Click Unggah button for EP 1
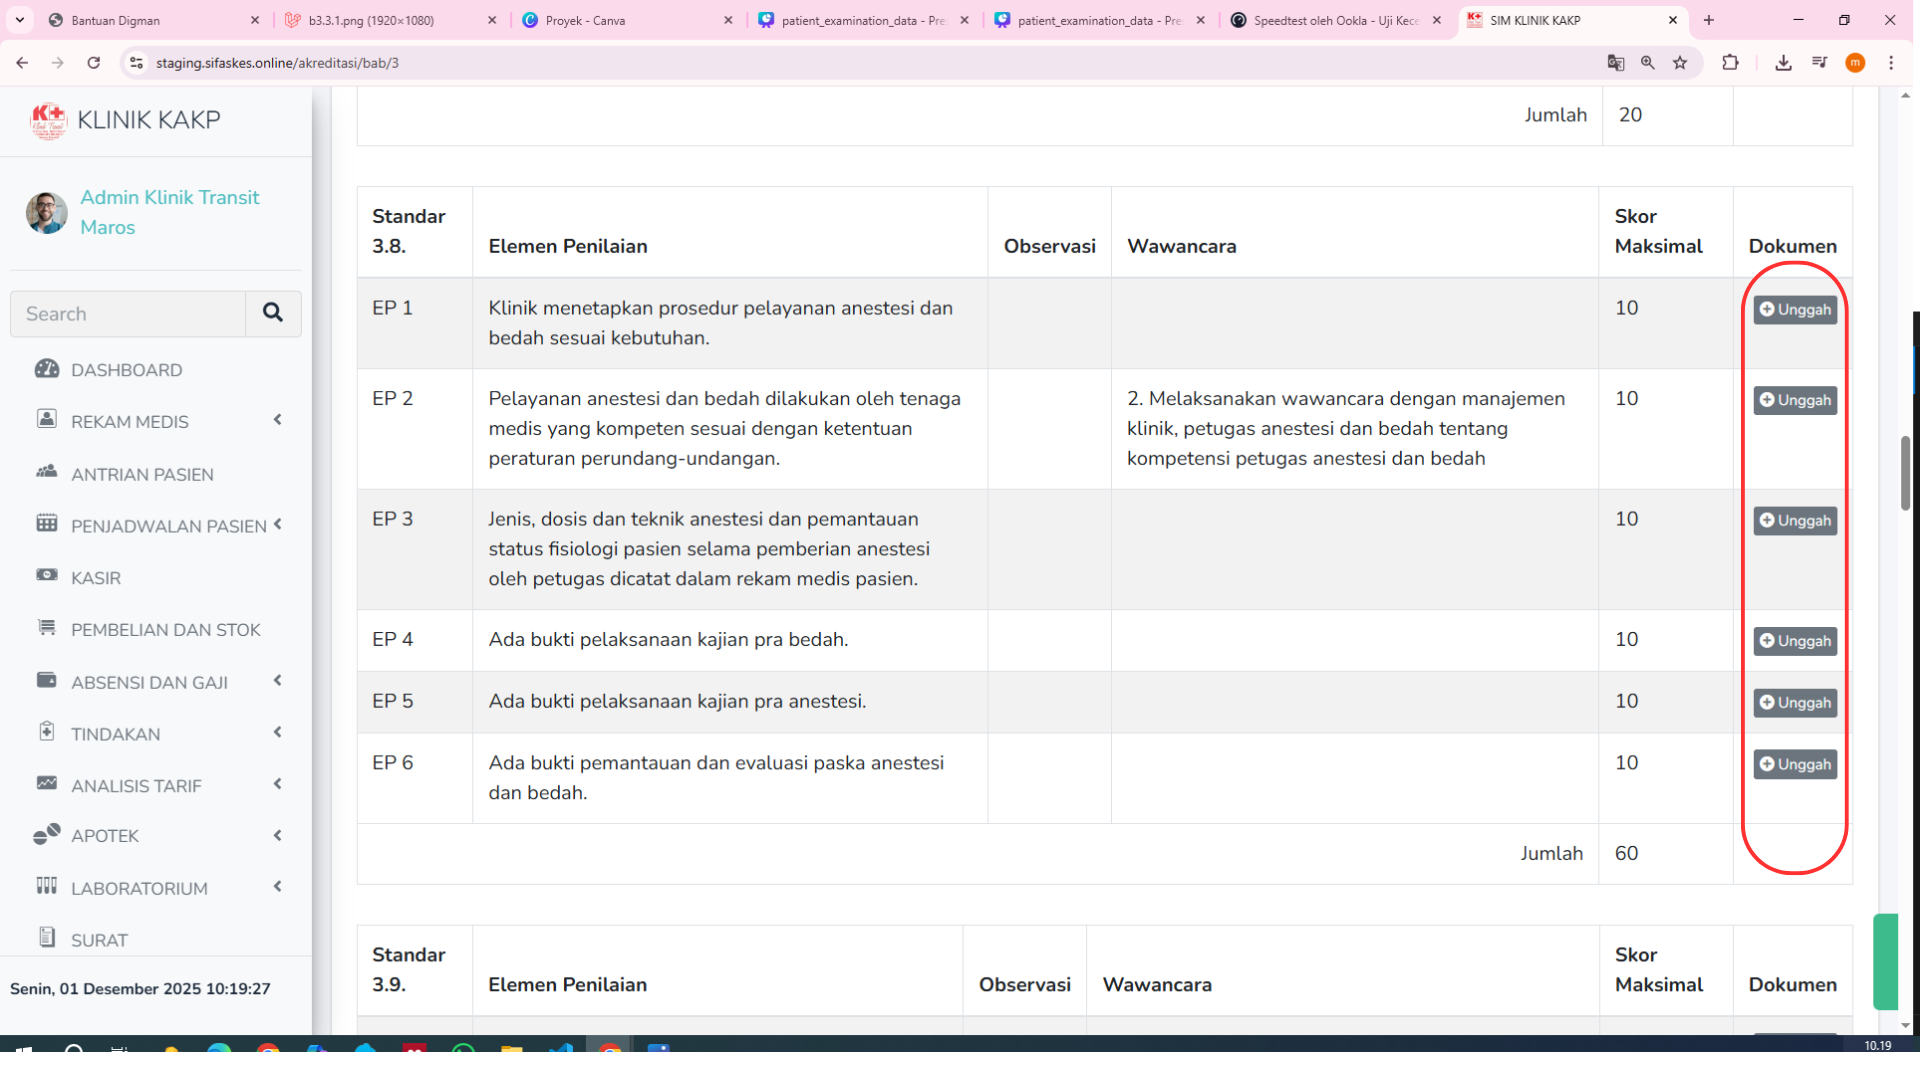Viewport: 1920px width, 1080px height. [x=1795, y=310]
